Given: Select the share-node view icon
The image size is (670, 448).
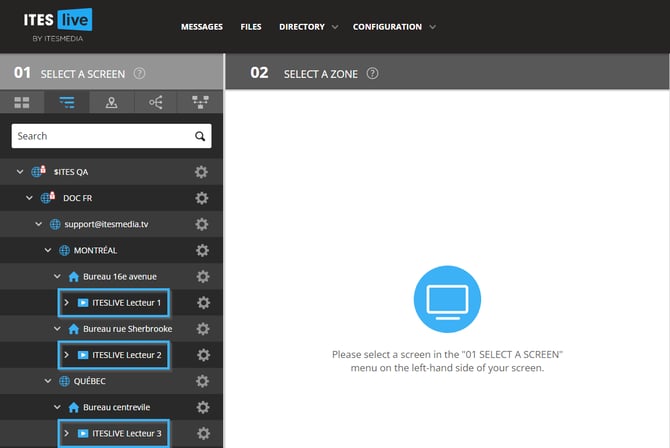Looking at the screenshot, I should [156, 102].
